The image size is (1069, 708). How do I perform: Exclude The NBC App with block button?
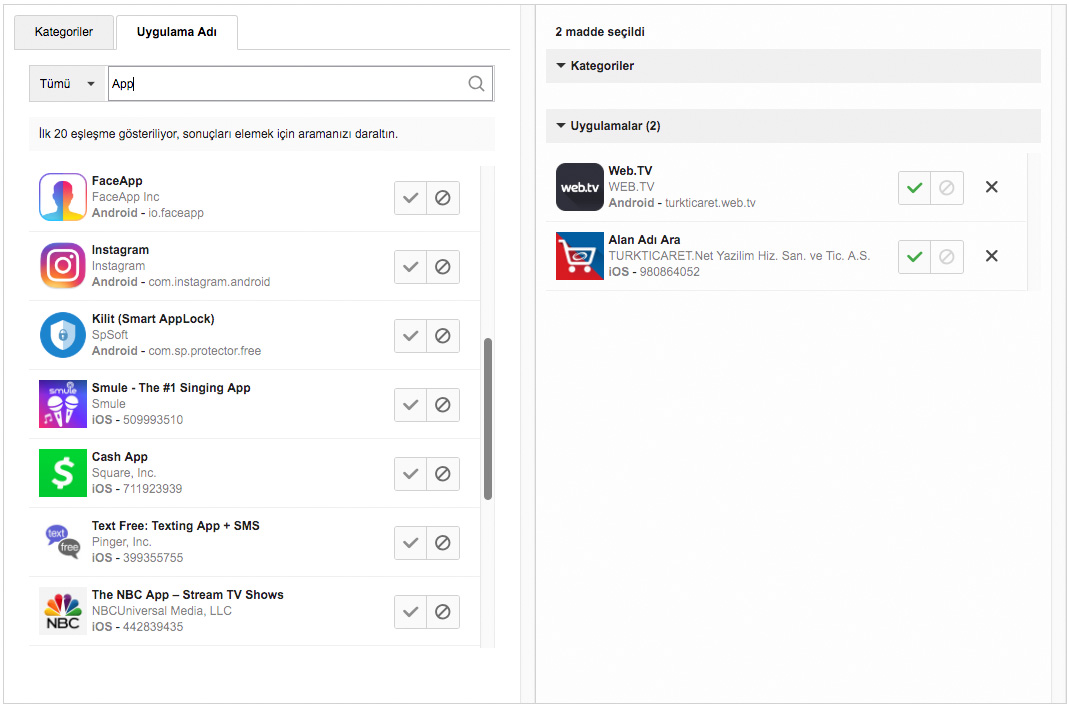pos(443,612)
